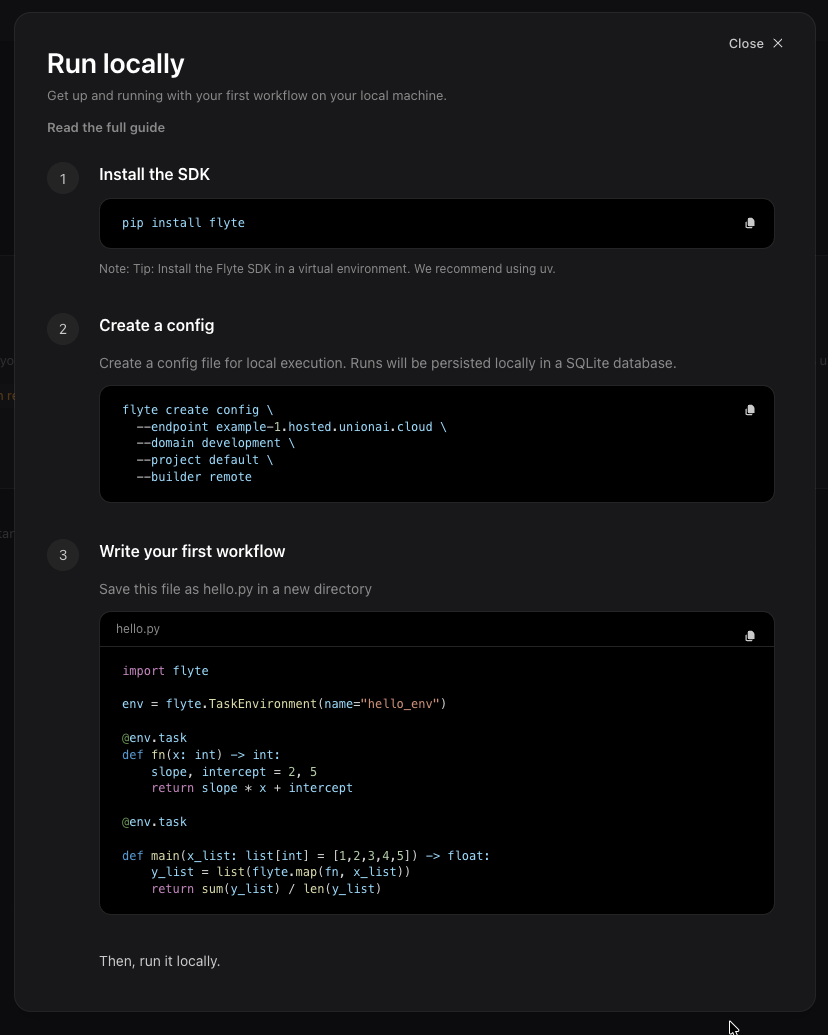Click the def fn(x: int) line

[201, 754]
